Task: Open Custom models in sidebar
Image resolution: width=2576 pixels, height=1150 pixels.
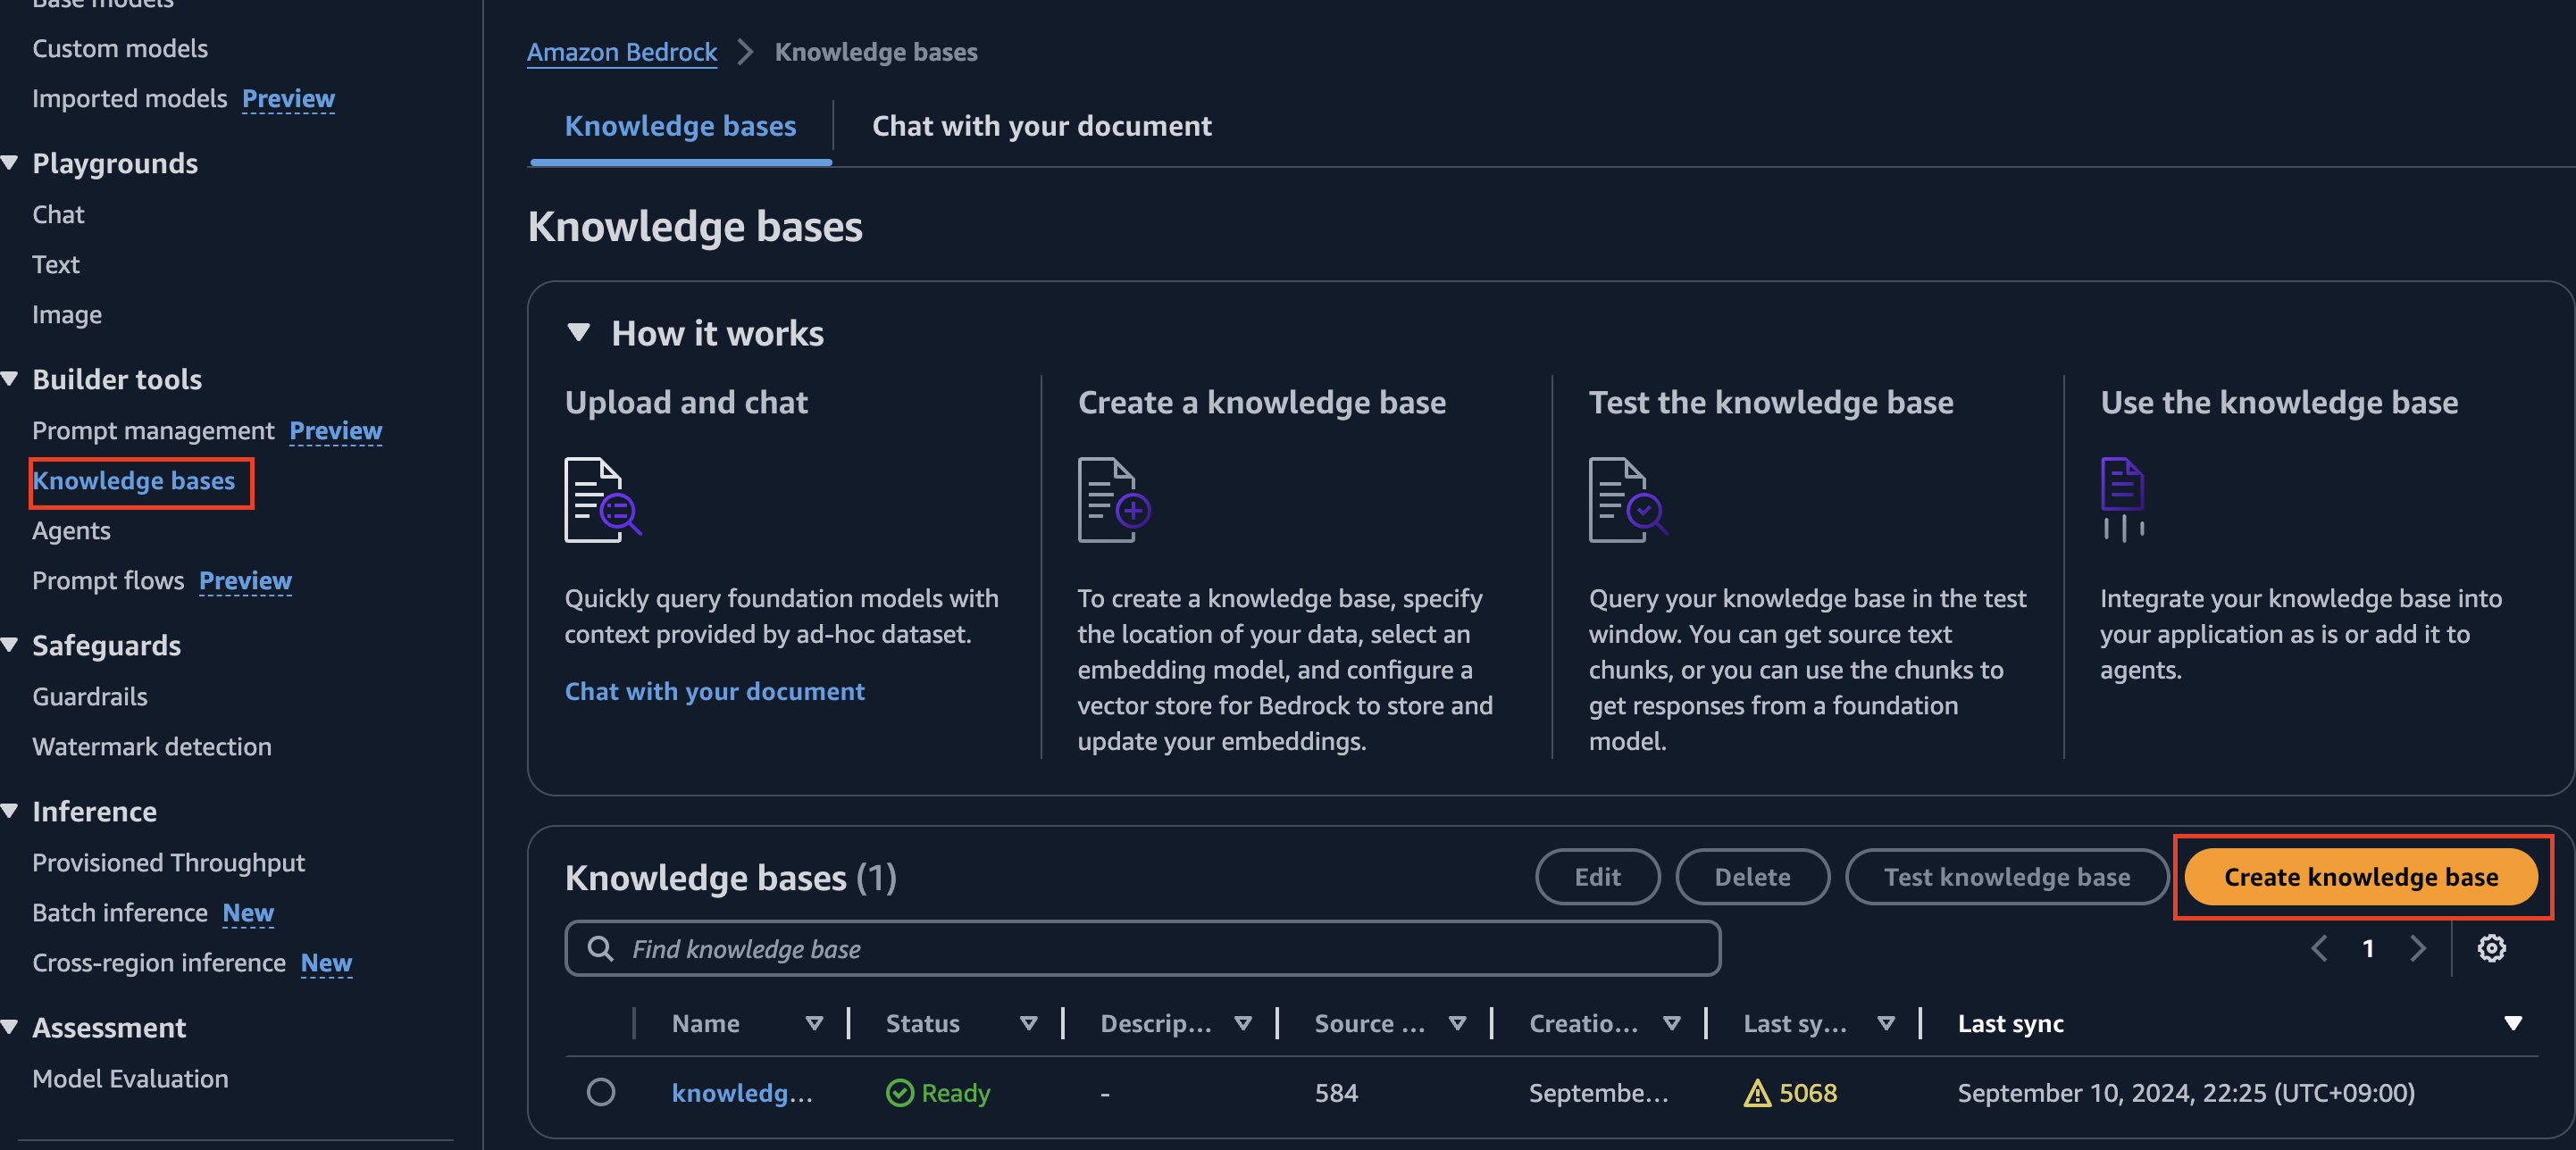Action: [120, 48]
